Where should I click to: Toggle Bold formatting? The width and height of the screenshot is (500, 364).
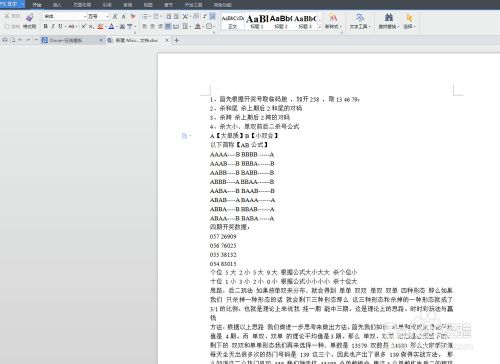(x=46, y=26)
